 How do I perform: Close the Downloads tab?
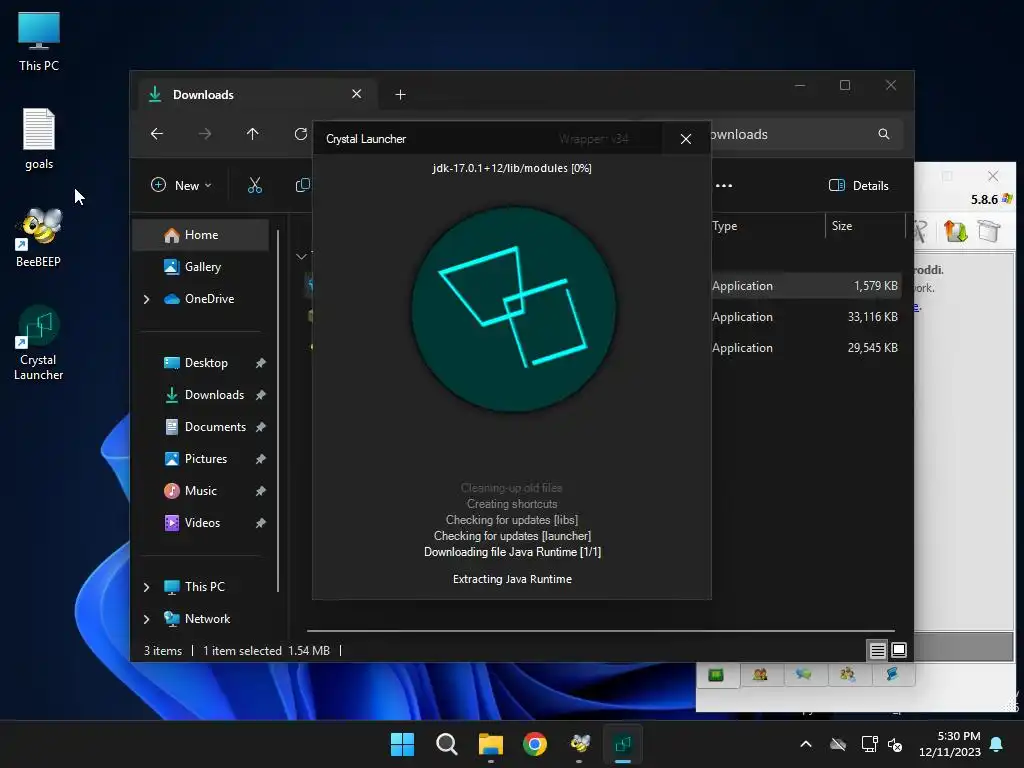pos(357,94)
